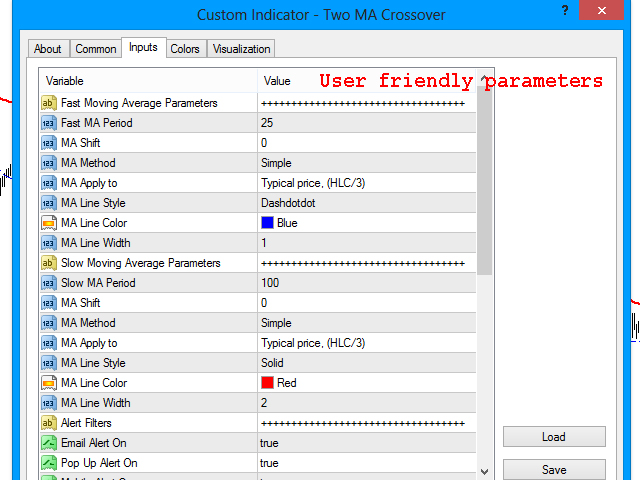Click the Save button

(x=554, y=469)
